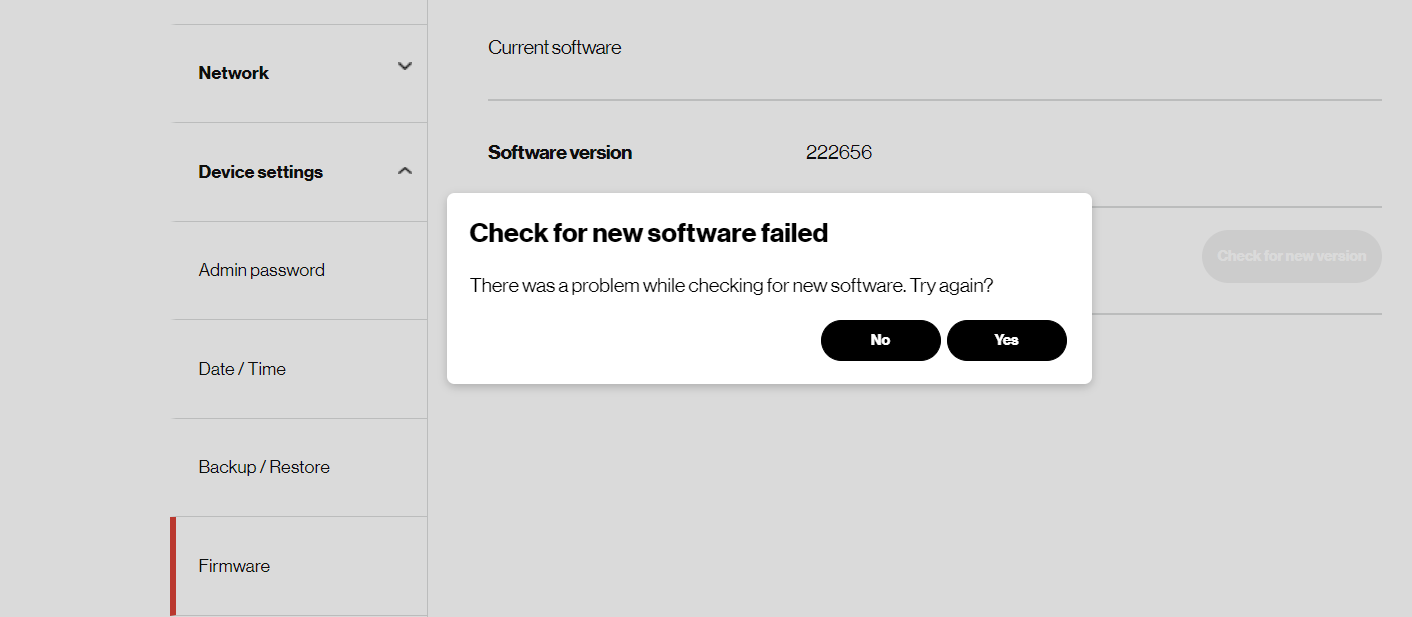Viewport: 1412px width, 617px height.
Task: Click the Software version label
Action: tap(559, 152)
